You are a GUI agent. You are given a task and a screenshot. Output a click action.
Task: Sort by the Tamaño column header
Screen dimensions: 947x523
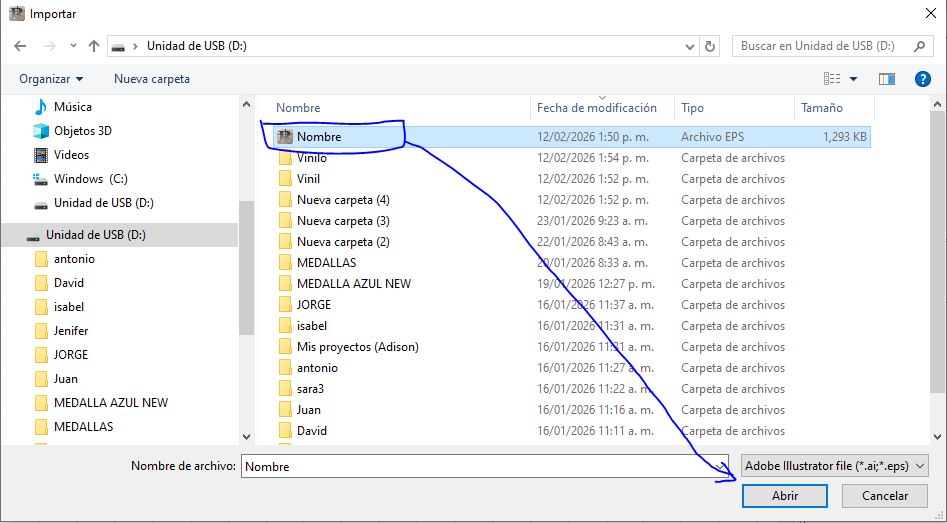822,108
